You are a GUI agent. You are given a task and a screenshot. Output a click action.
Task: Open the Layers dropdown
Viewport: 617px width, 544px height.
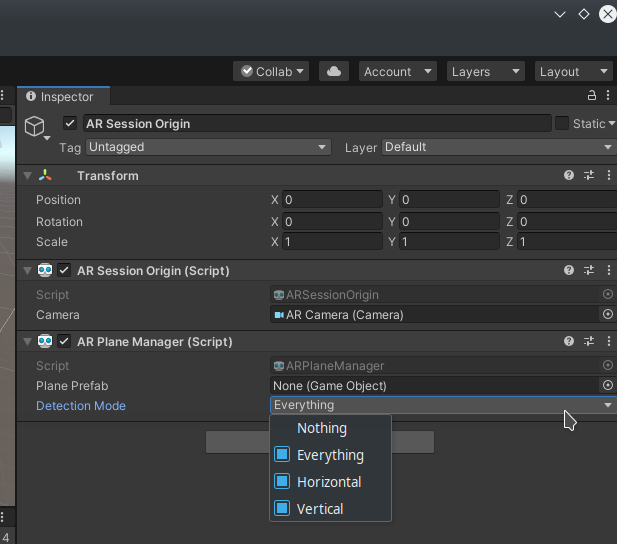pyautogui.click(x=486, y=71)
